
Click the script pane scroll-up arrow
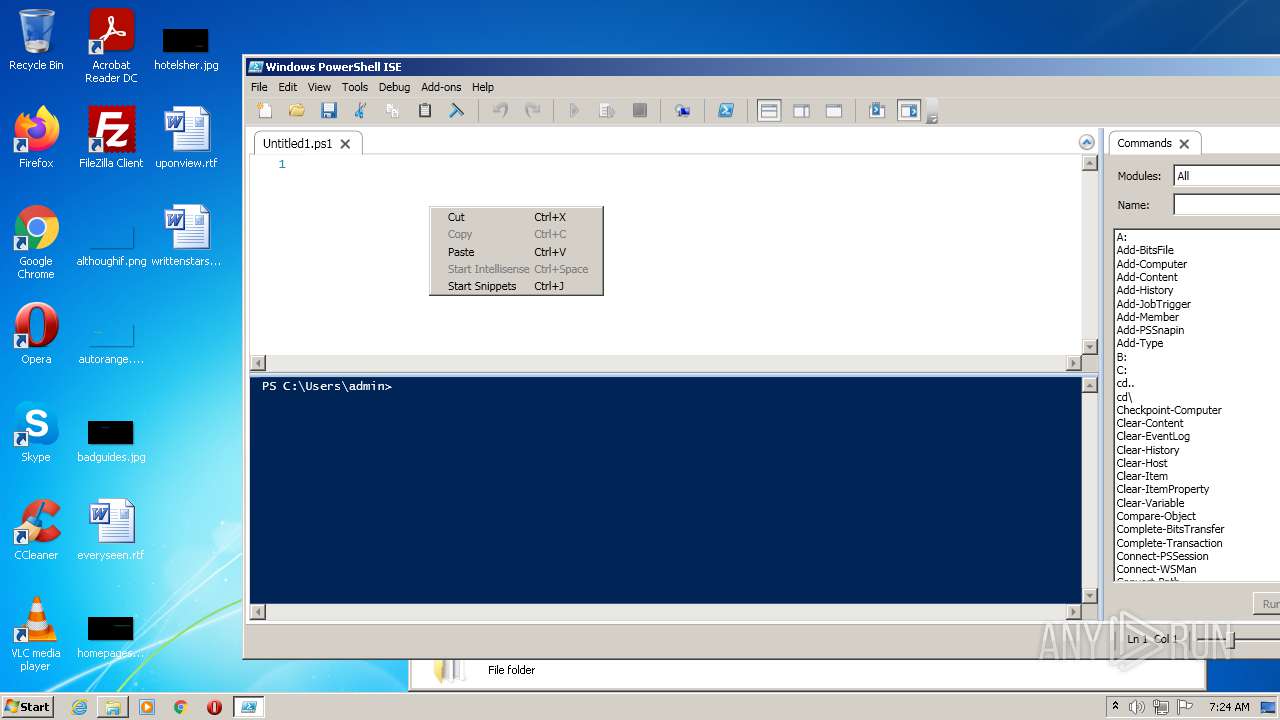(x=1090, y=163)
